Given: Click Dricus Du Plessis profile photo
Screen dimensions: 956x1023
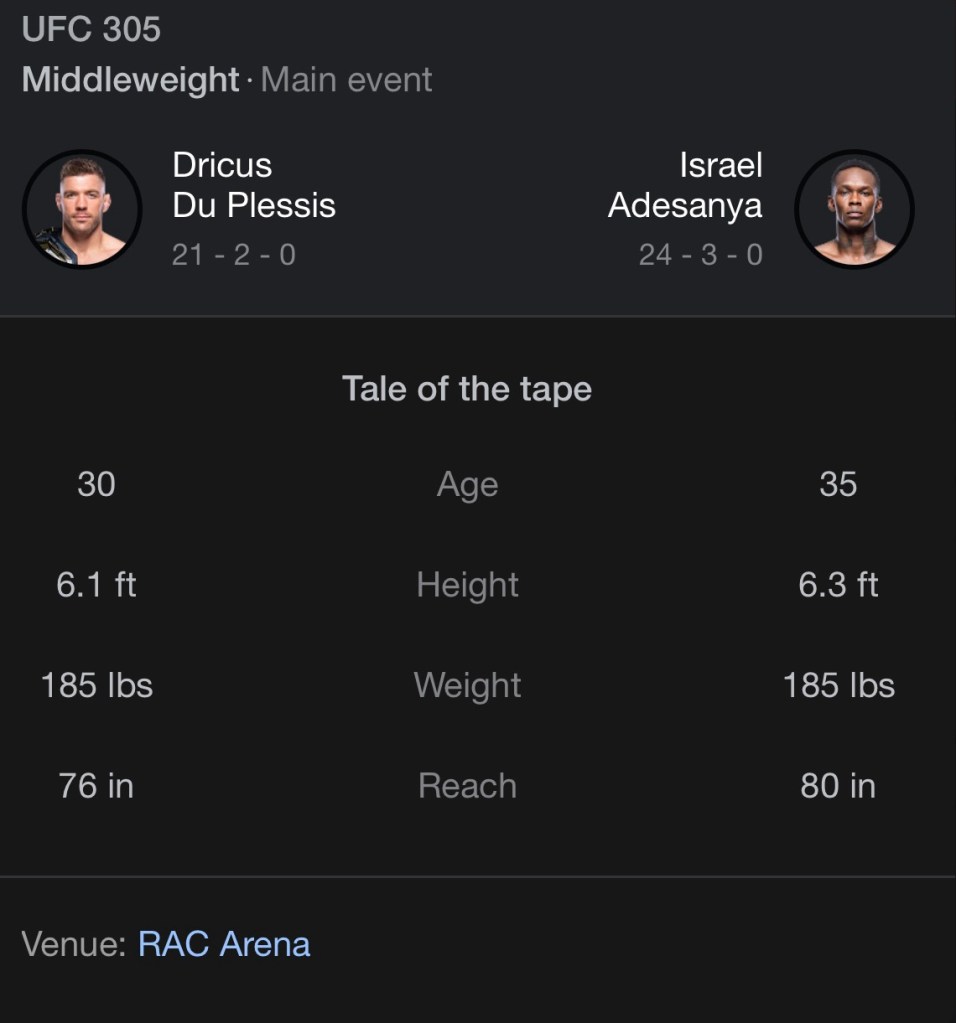Looking at the screenshot, I should pyautogui.click(x=82, y=209).
